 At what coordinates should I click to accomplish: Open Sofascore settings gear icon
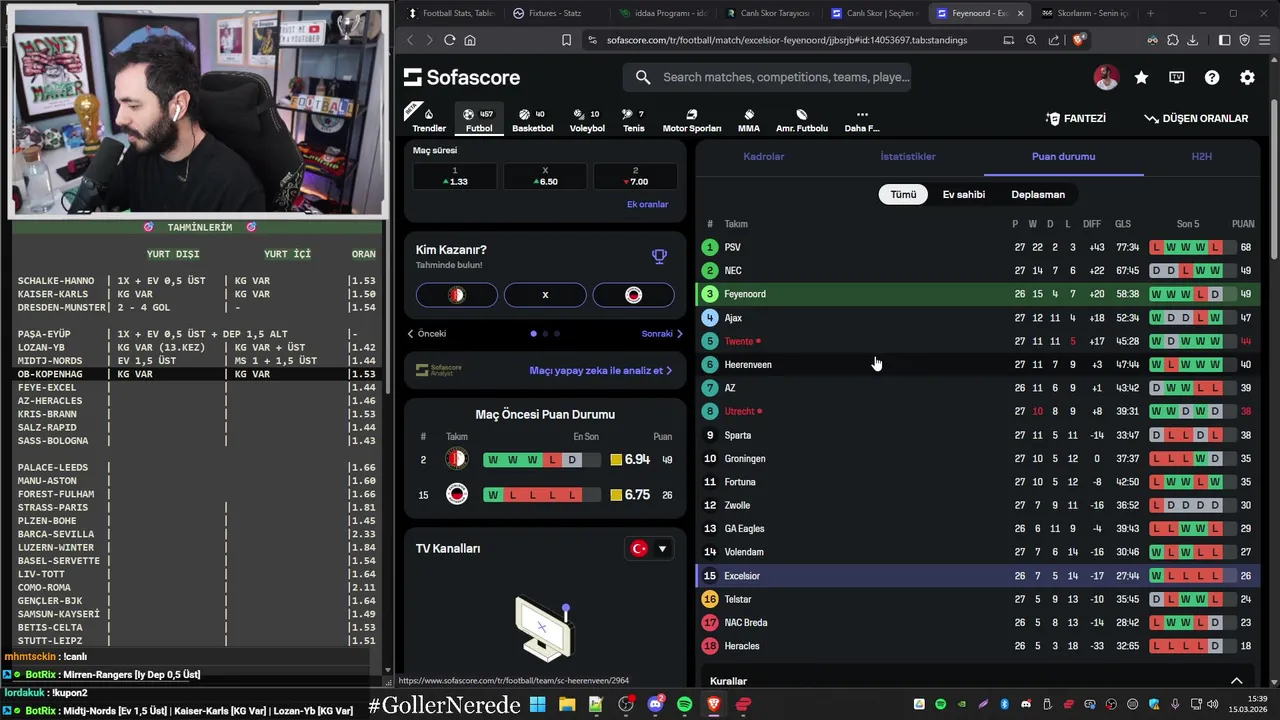pyautogui.click(x=1247, y=77)
